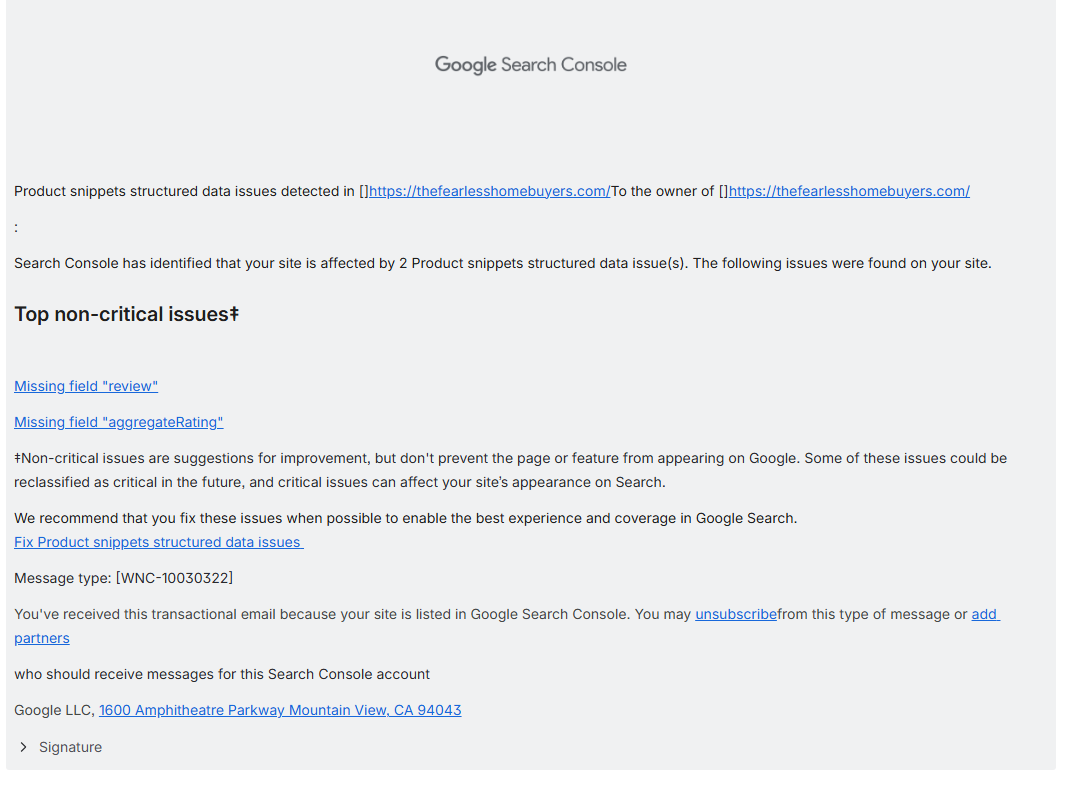Screen dimensions: 1077x790
Task: Click "who should receive messages" line
Action: (x=222, y=675)
